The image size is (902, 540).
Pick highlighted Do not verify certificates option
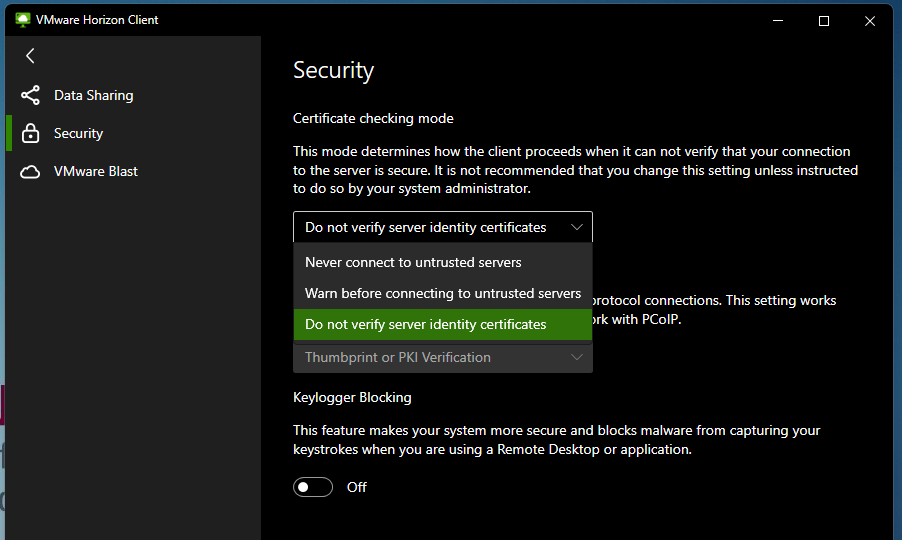point(426,324)
